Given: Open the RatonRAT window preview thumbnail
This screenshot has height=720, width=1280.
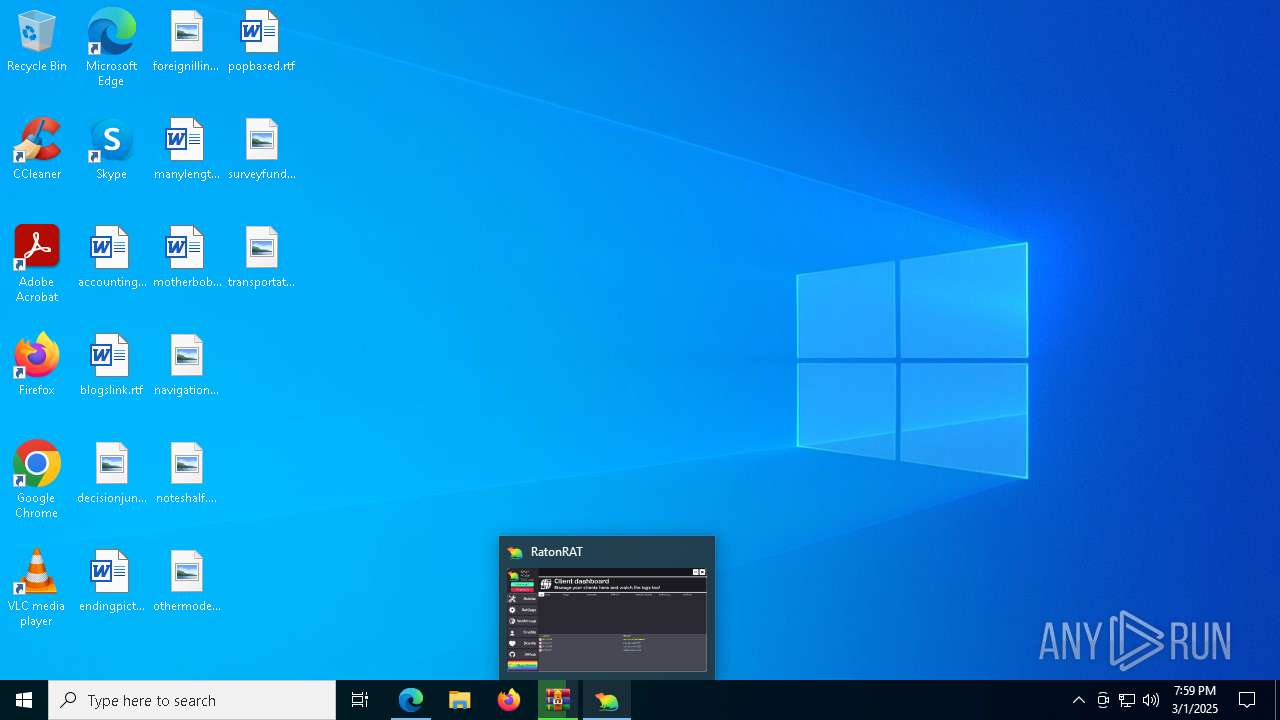Looking at the screenshot, I should pos(607,620).
